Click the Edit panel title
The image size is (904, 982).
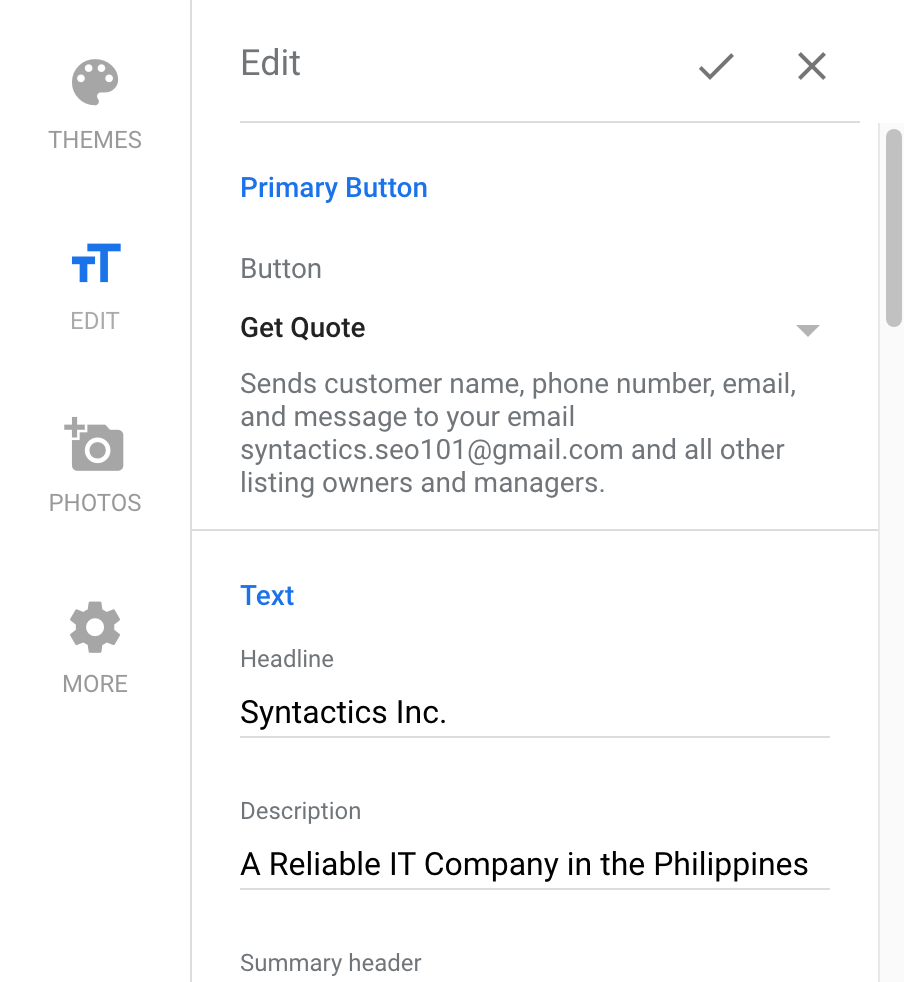(x=270, y=63)
